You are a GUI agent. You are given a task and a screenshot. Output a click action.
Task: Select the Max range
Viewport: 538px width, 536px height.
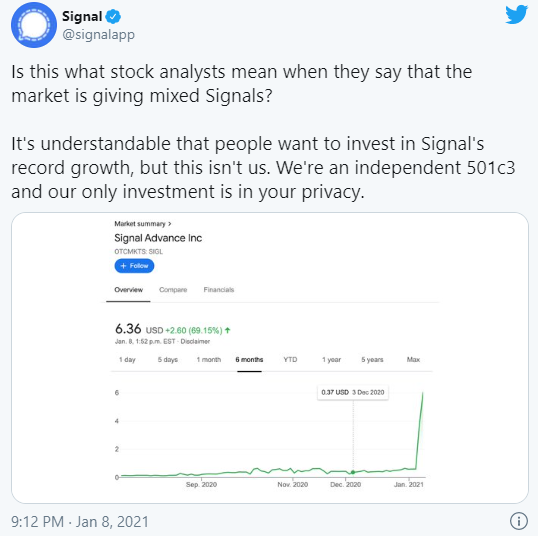(x=413, y=360)
